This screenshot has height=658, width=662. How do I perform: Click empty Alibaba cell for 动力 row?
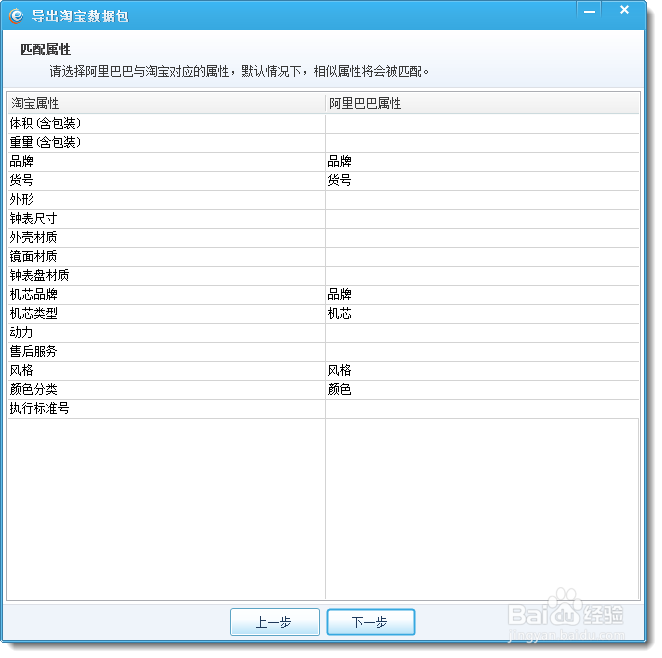[x=483, y=333]
